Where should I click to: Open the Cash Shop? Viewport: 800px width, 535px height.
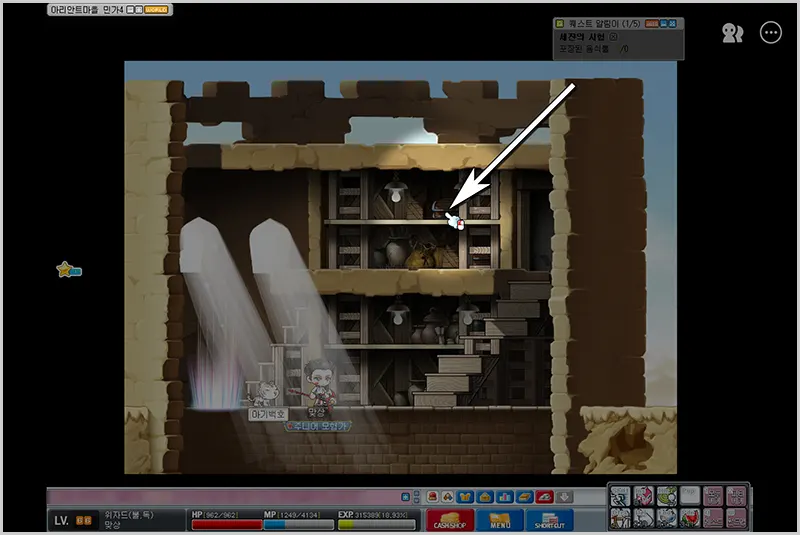pyautogui.click(x=450, y=520)
